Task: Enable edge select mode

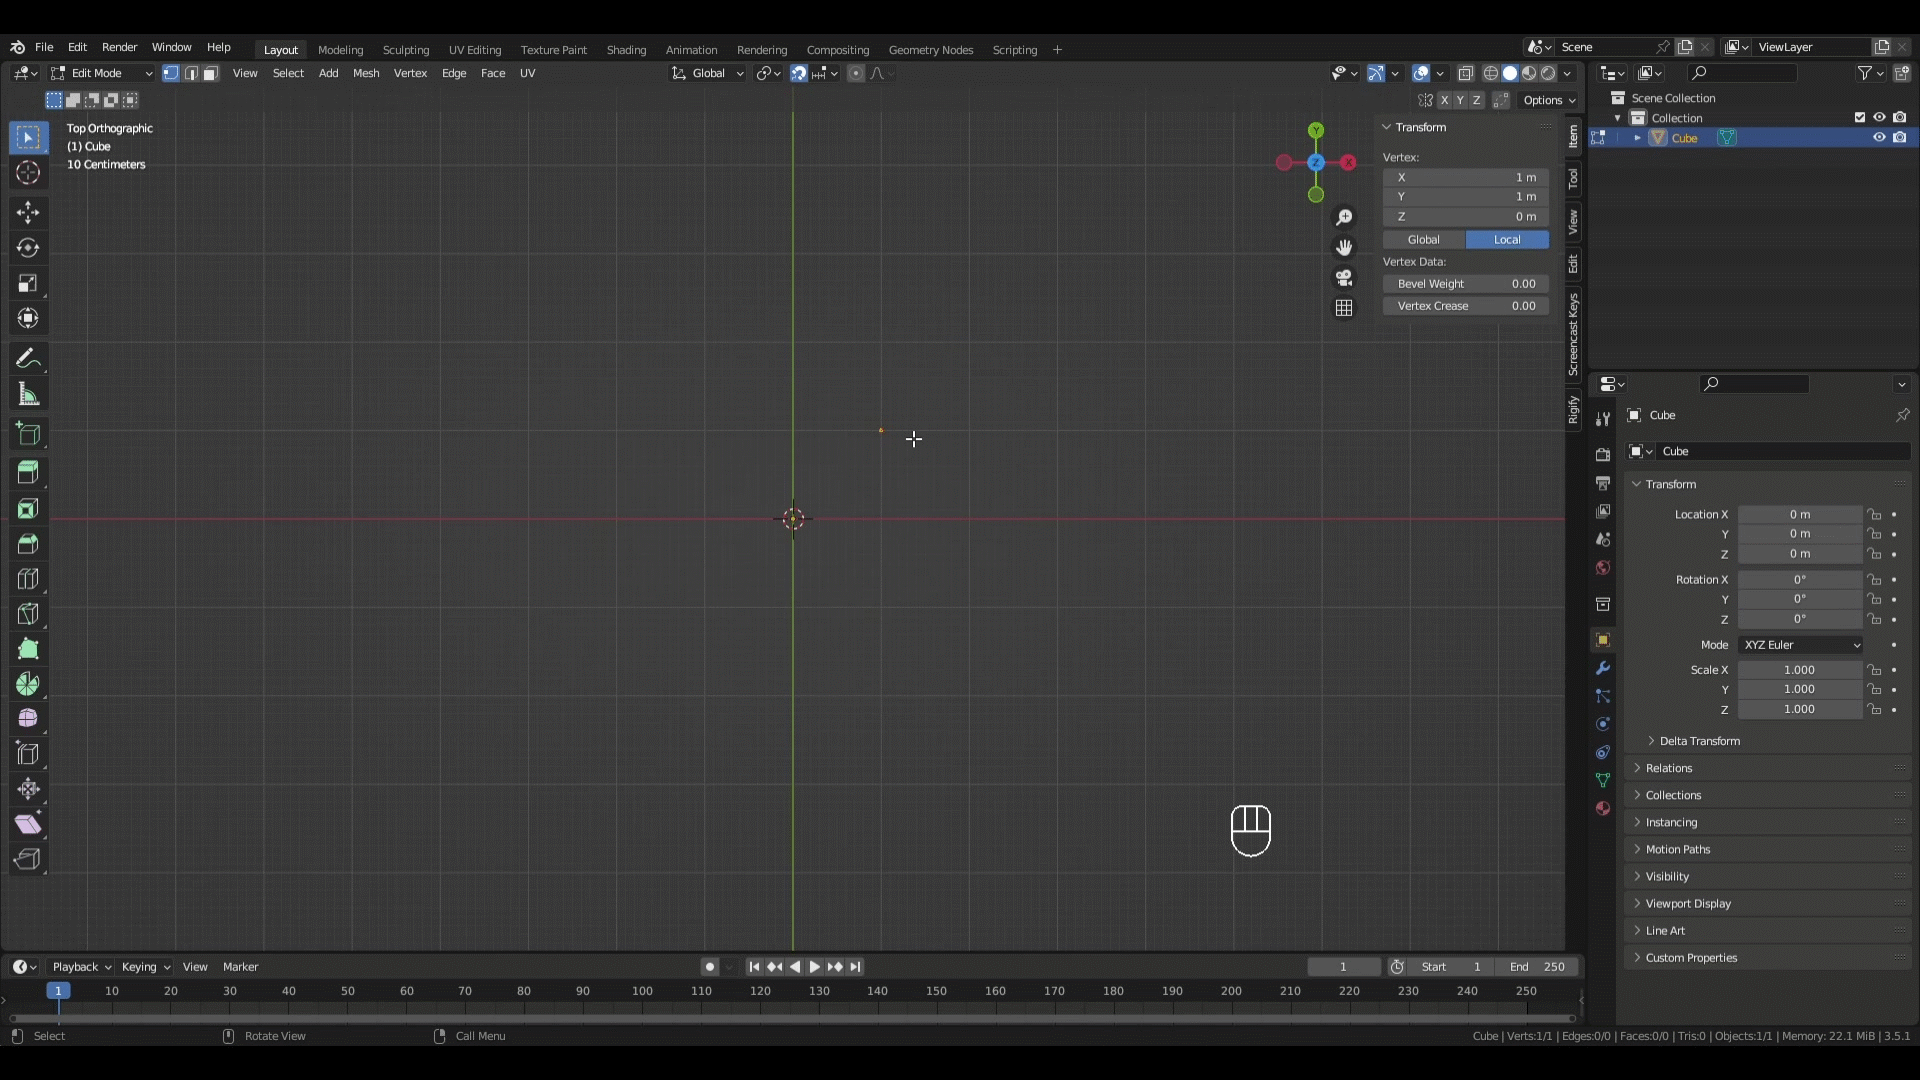Action: point(191,73)
